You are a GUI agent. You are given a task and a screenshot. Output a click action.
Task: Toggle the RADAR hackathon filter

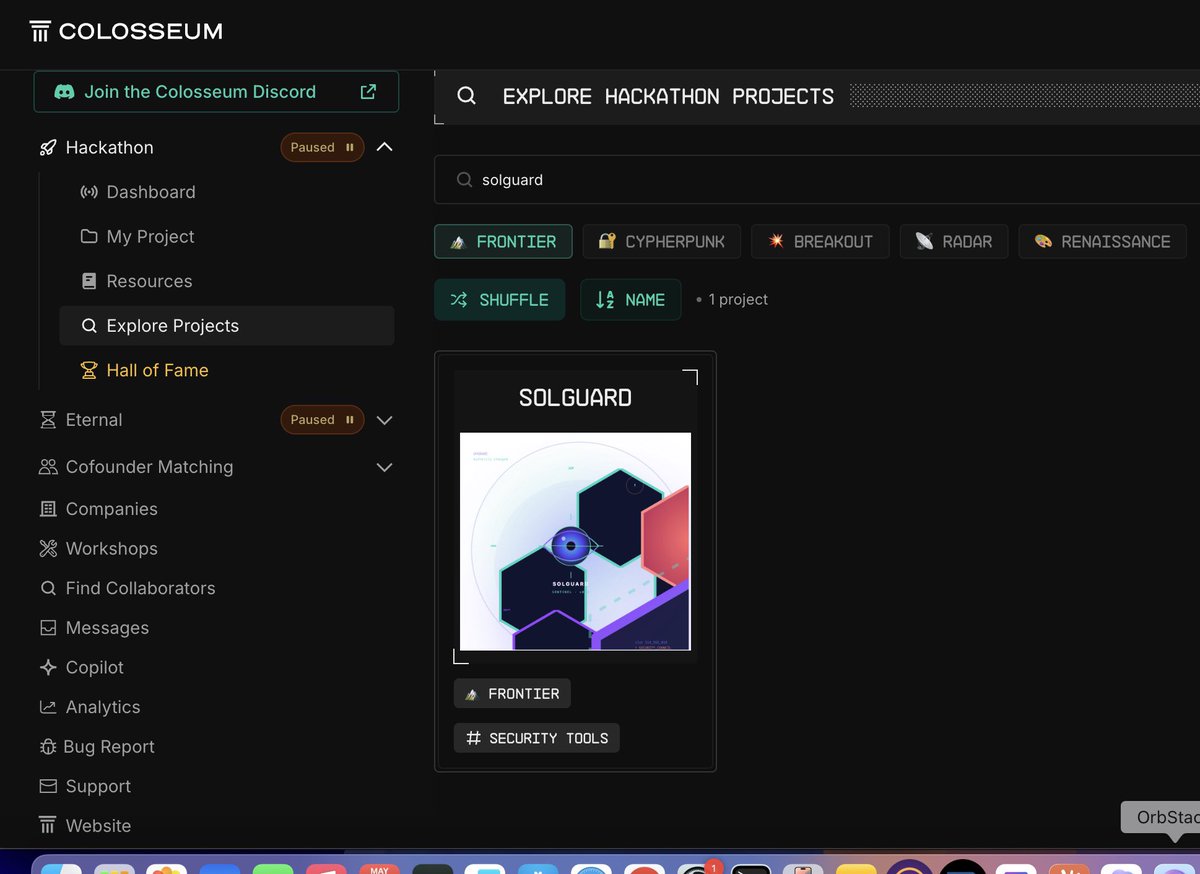point(954,241)
